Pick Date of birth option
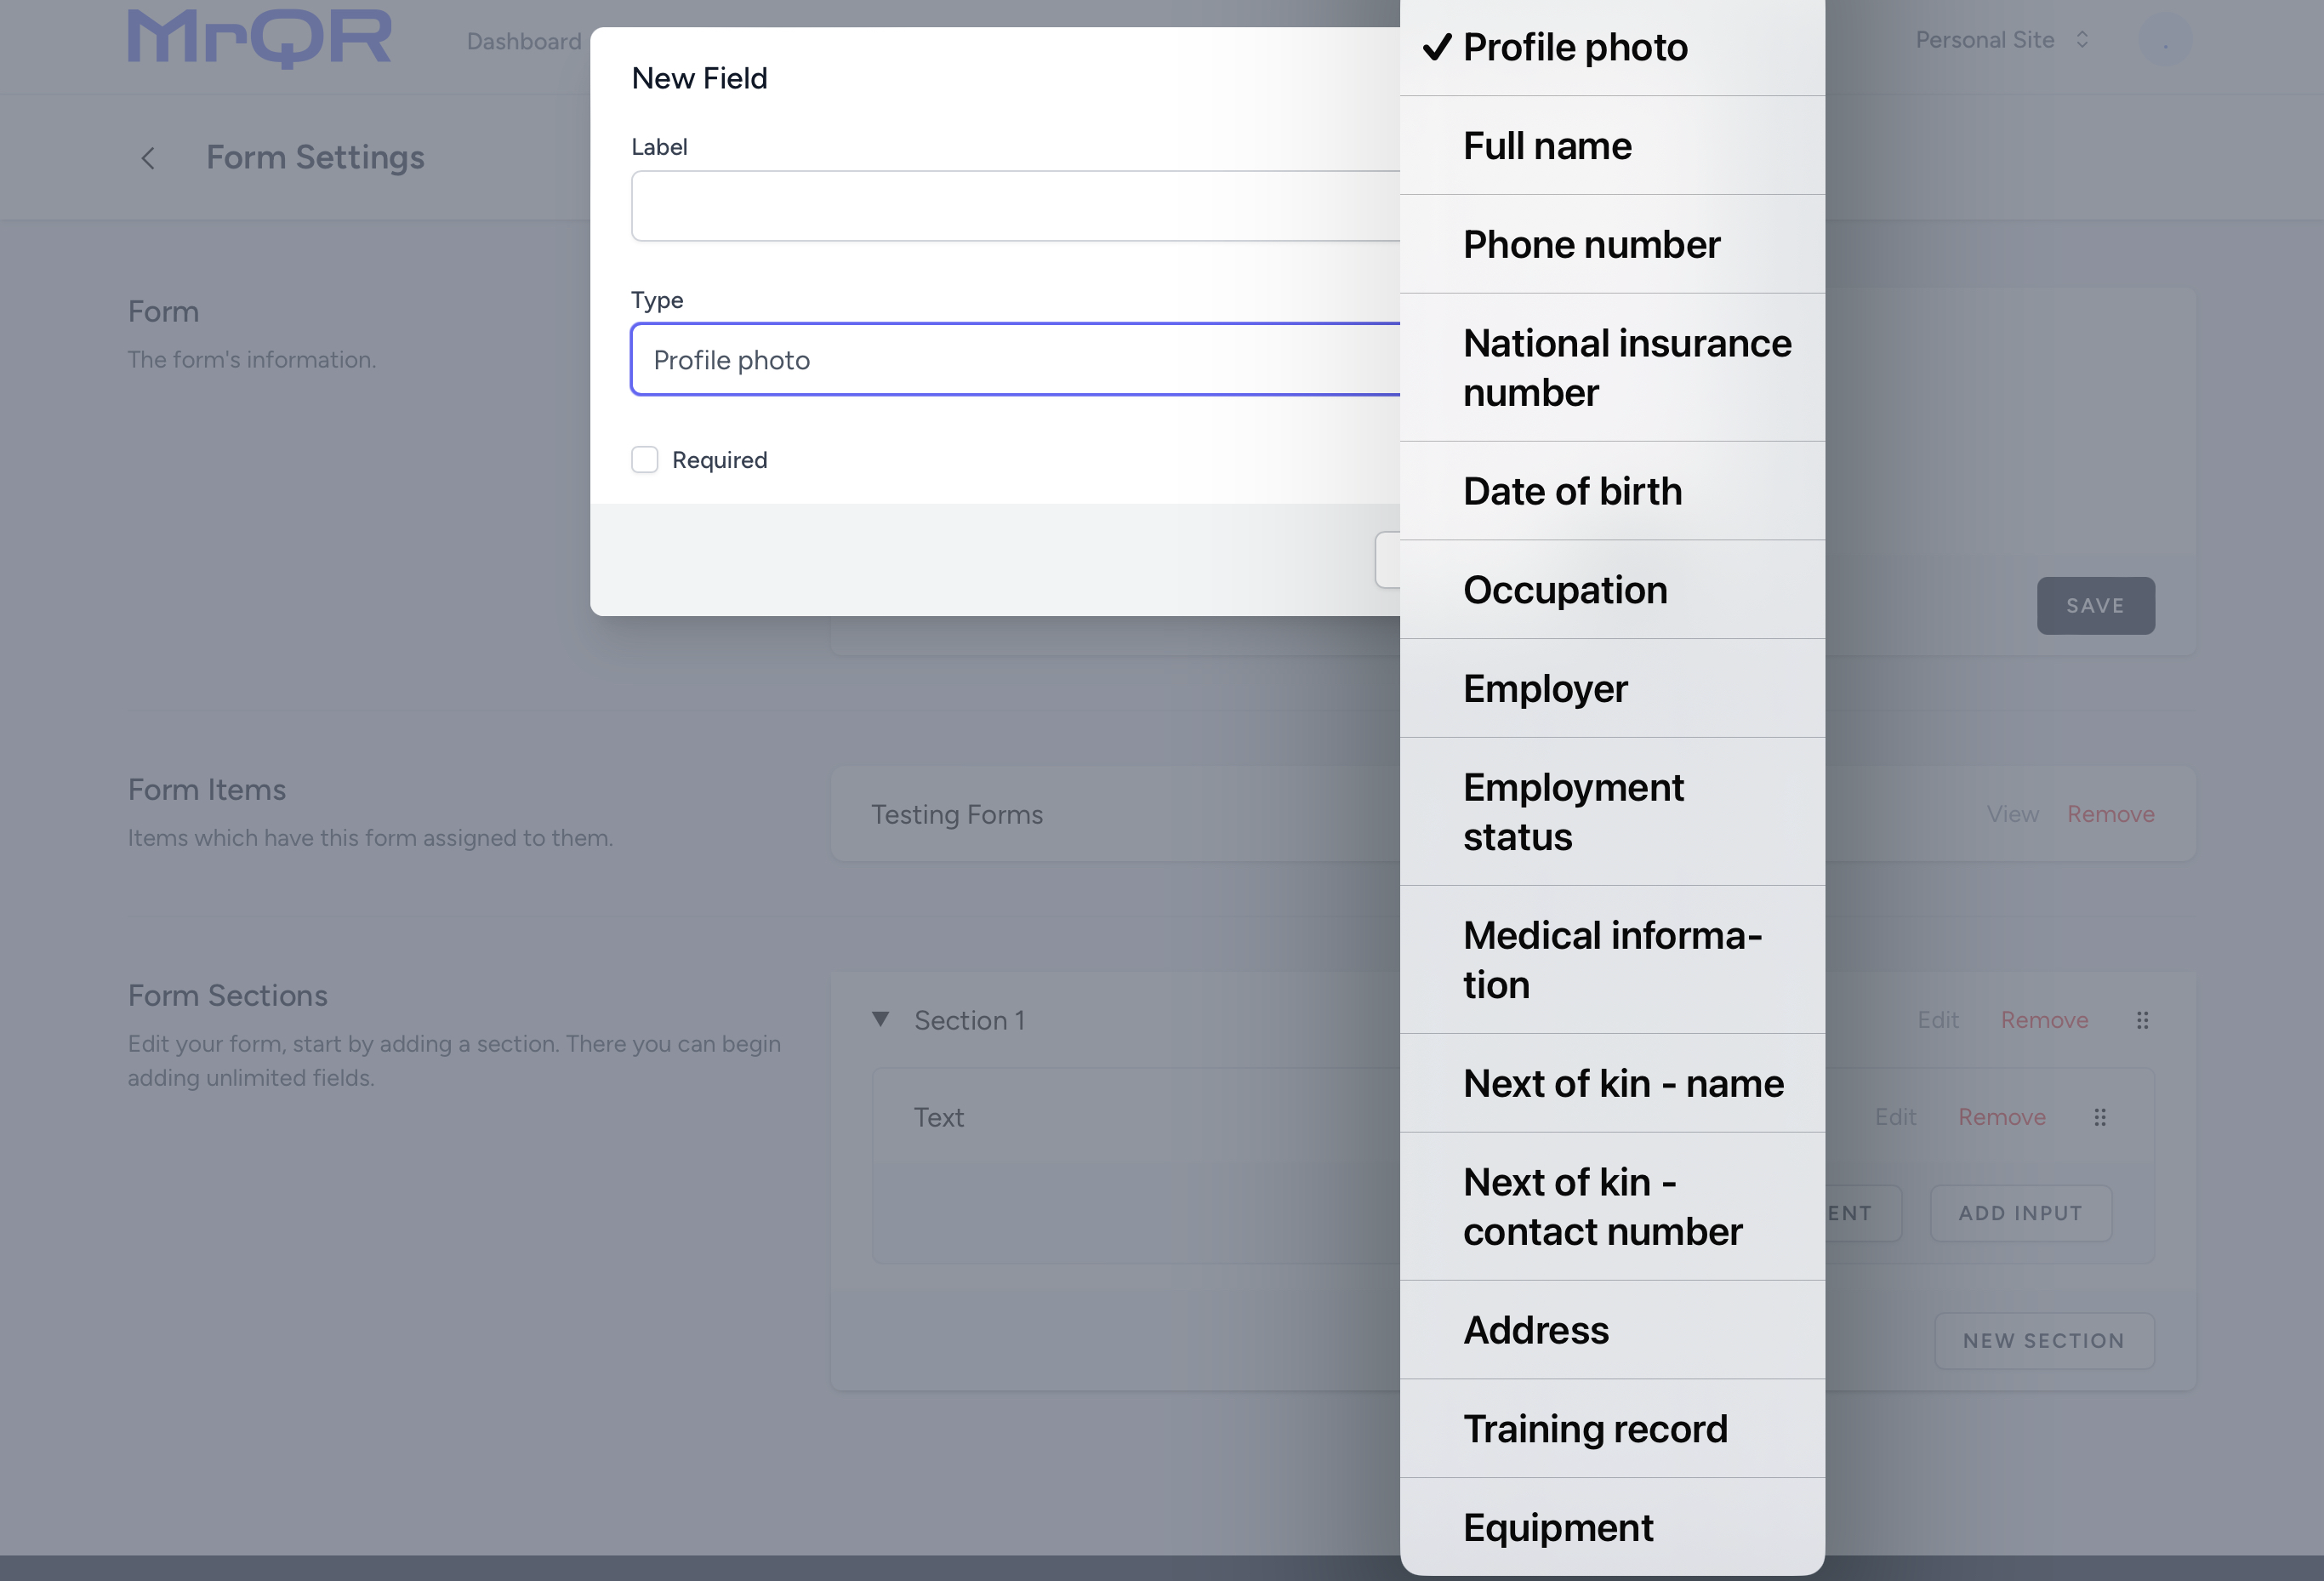Viewport: 2324px width, 1581px height. pyautogui.click(x=1612, y=491)
